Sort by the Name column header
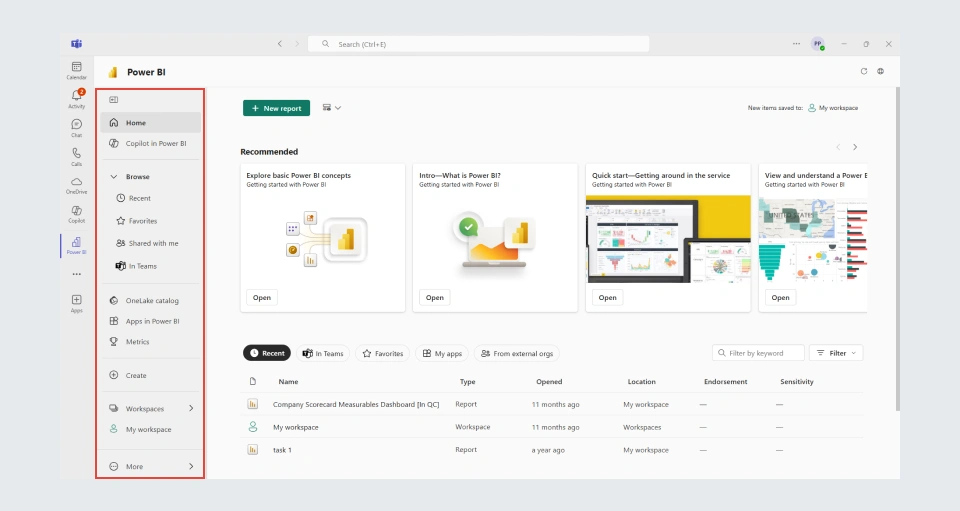This screenshot has height=511, width=960. click(288, 381)
